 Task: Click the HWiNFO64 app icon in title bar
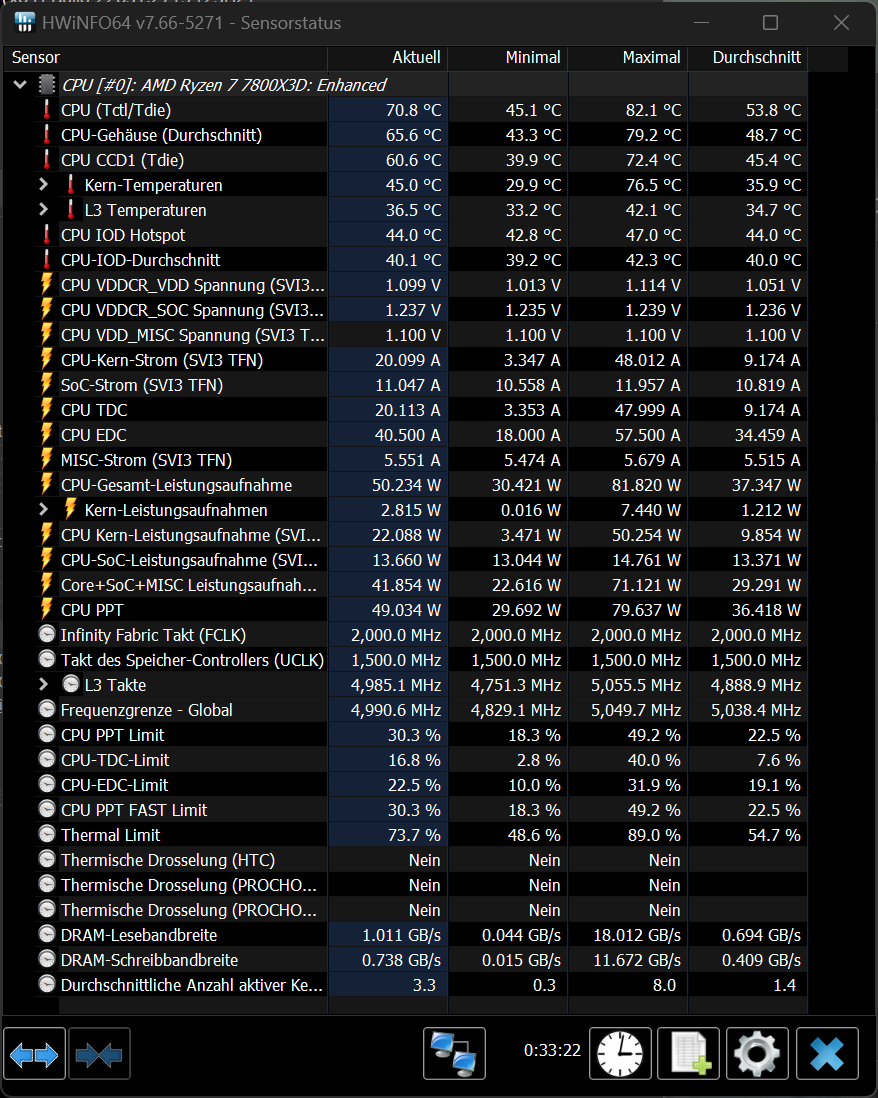[25, 22]
